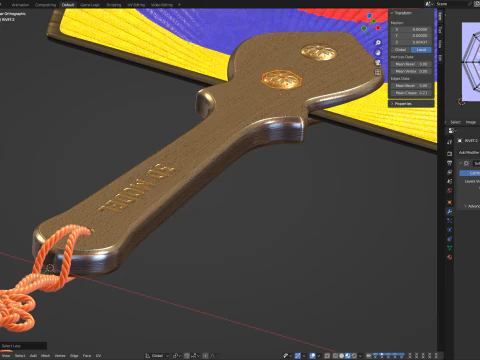The height and width of the screenshot is (360, 480).
Task: Open the Tool tab in viewport sidebar
Action: 440,30
